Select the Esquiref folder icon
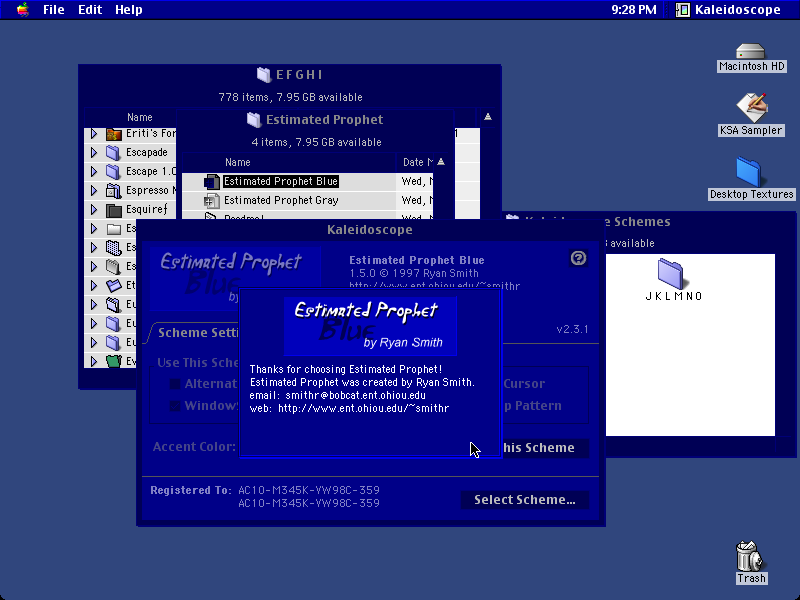 click(114, 210)
